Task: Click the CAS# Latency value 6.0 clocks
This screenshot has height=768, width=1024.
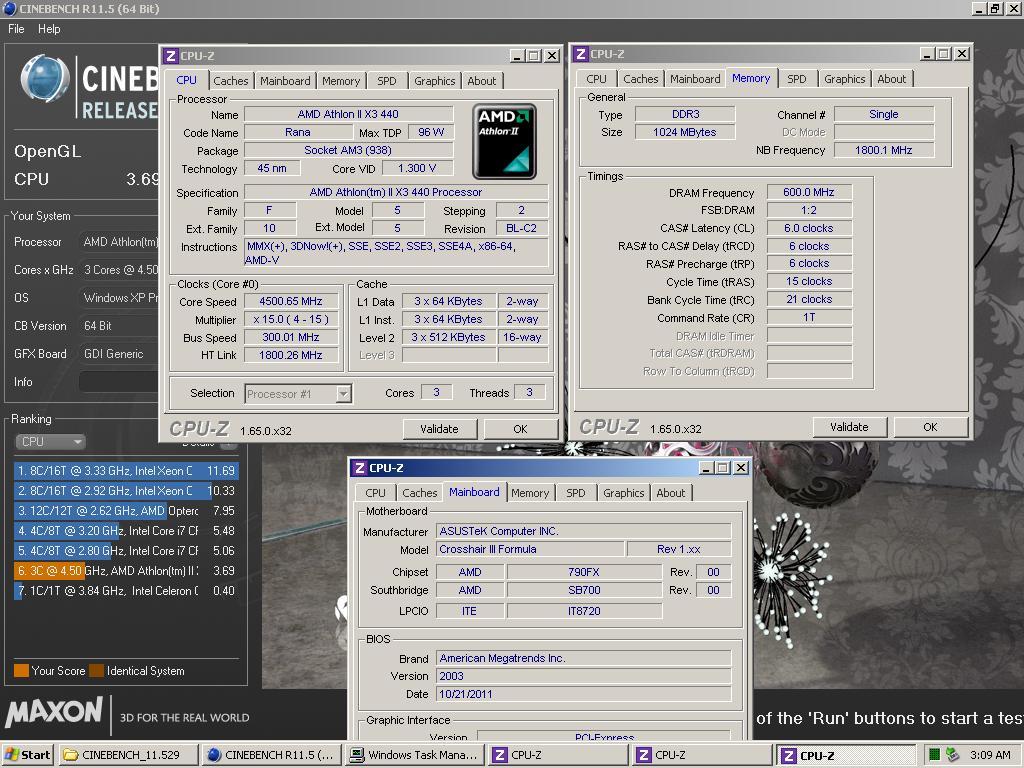Action: point(809,229)
